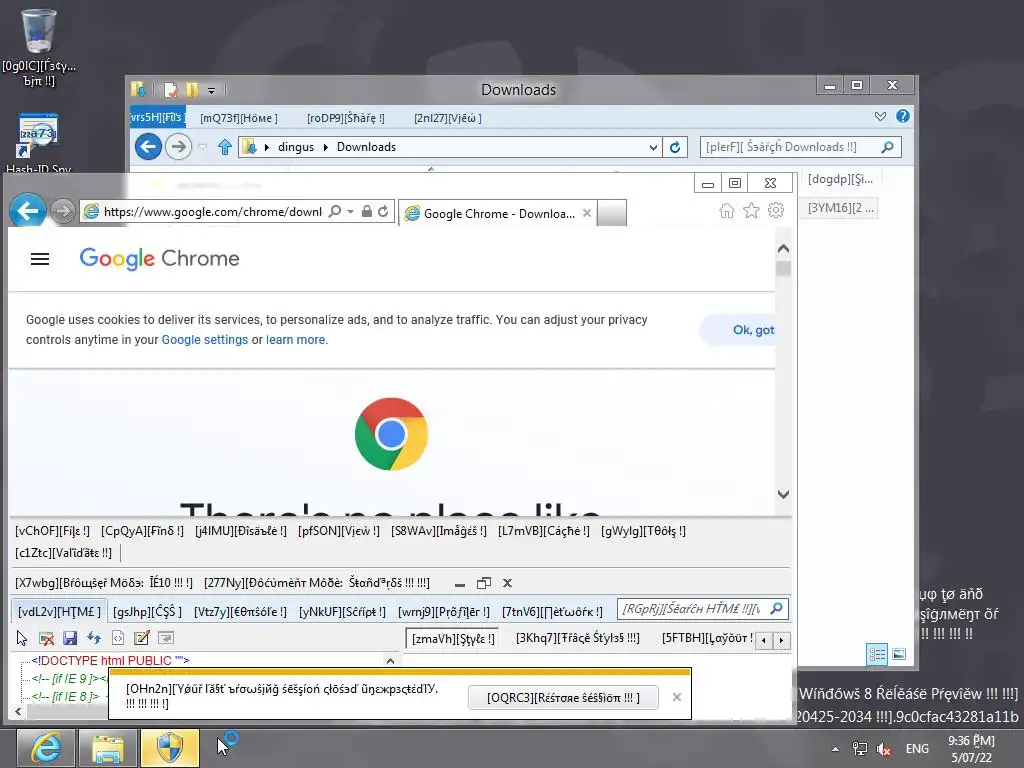The height and width of the screenshot is (768, 1024).
Task: Switch Downloads window to details view icon
Action: 877,654
